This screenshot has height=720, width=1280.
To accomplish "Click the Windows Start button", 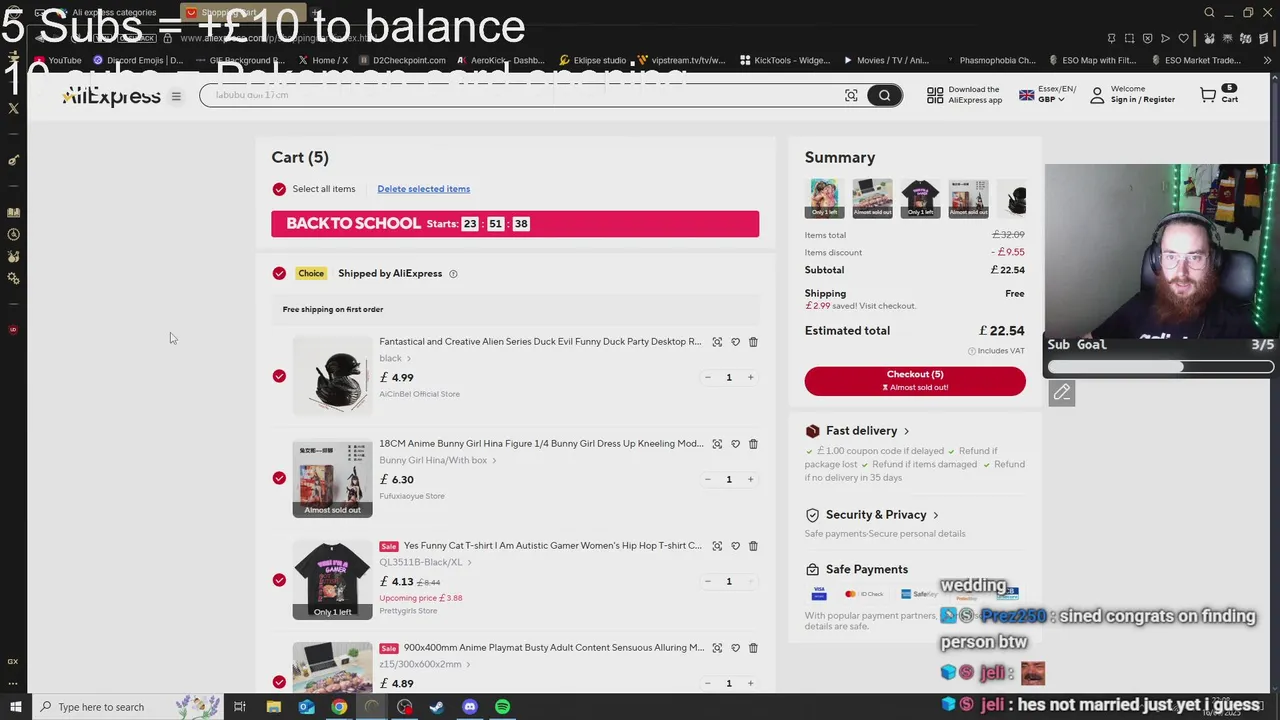I will coord(15,707).
